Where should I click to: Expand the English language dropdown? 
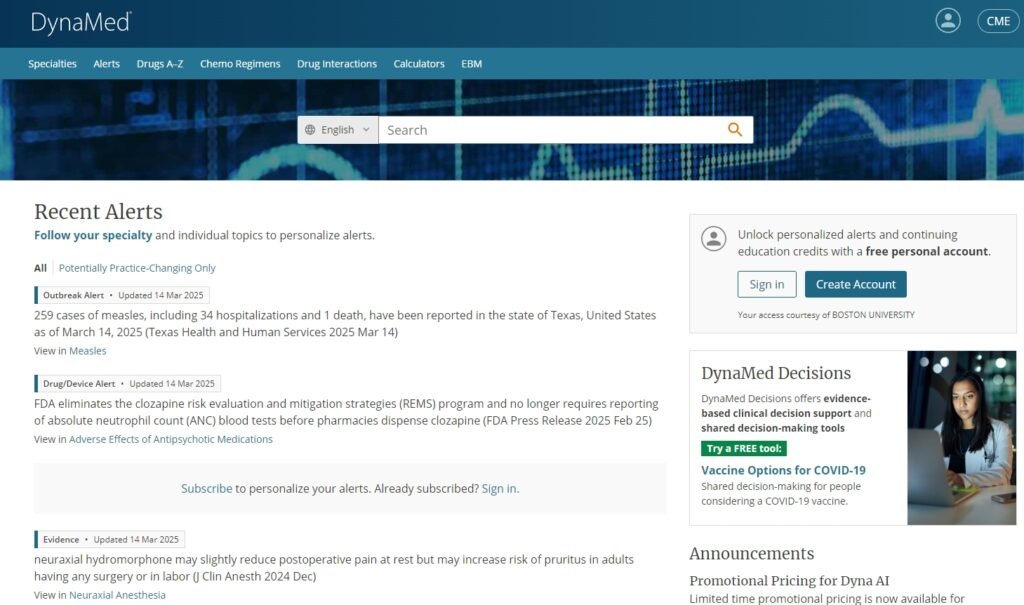pos(338,130)
